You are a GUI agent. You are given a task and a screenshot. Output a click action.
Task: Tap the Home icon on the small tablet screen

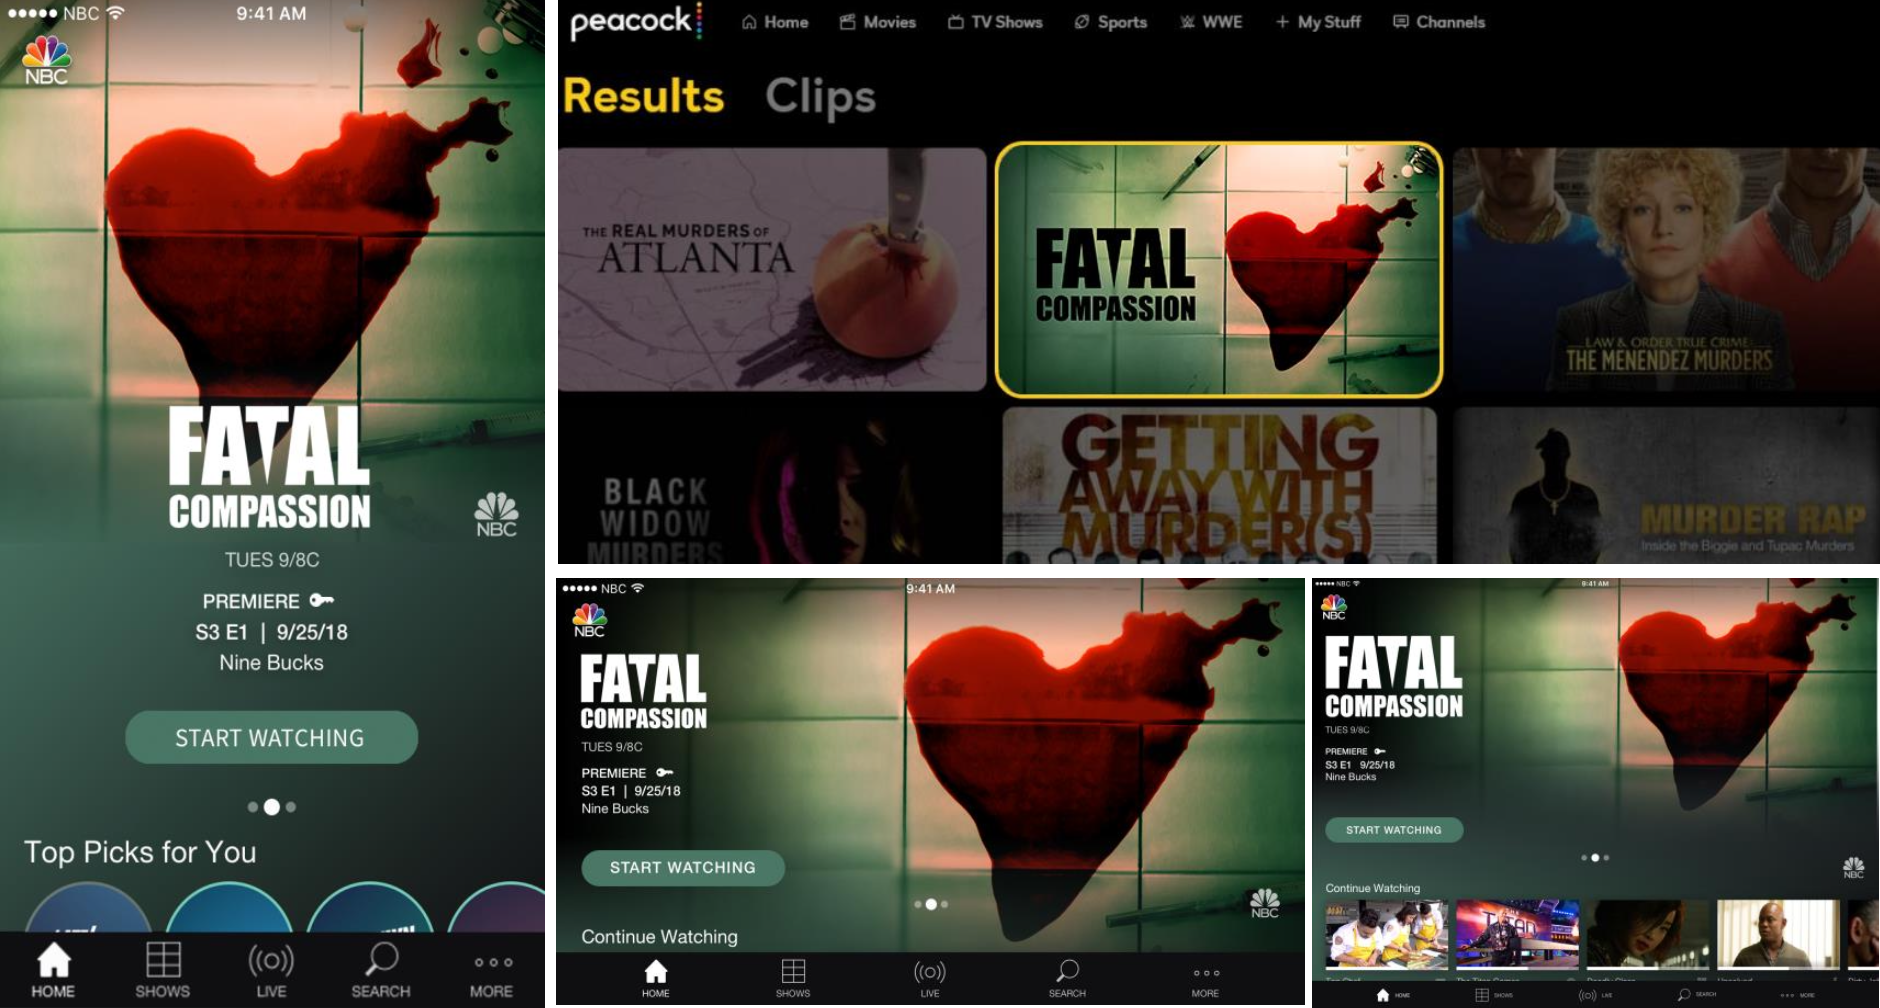point(1383,995)
